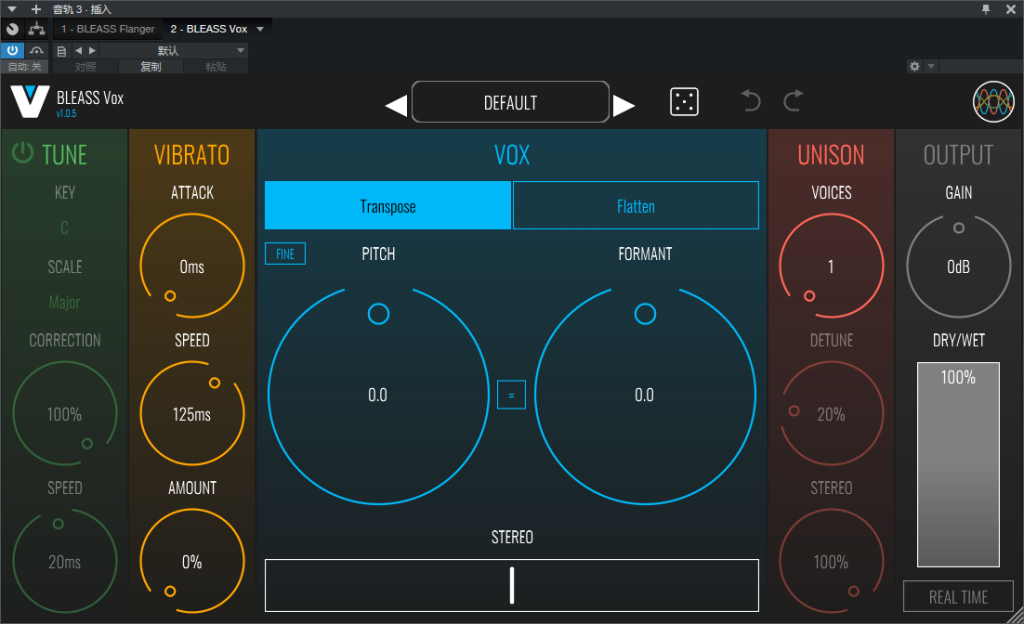Toggle the blue plugin power/bypass button
This screenshot has width=1024, height=624.
click(12, 50)
